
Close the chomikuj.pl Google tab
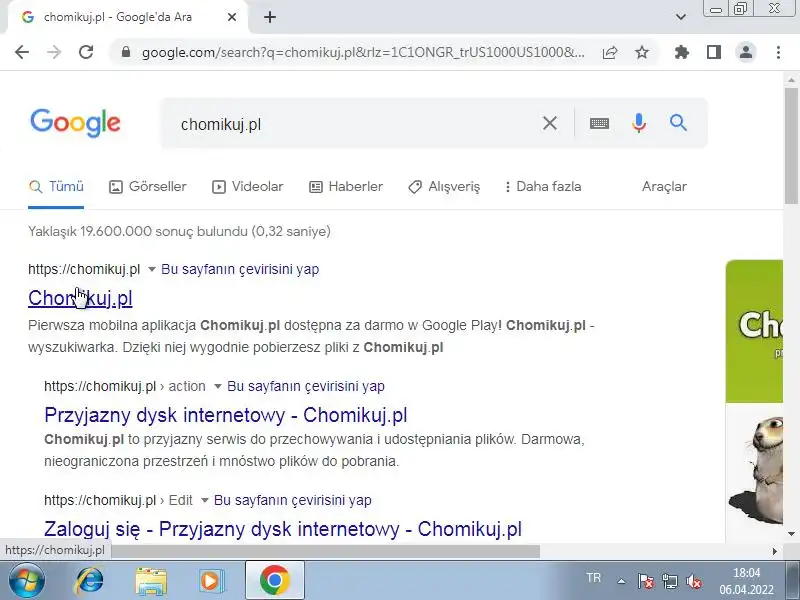[x=232, y=17]
